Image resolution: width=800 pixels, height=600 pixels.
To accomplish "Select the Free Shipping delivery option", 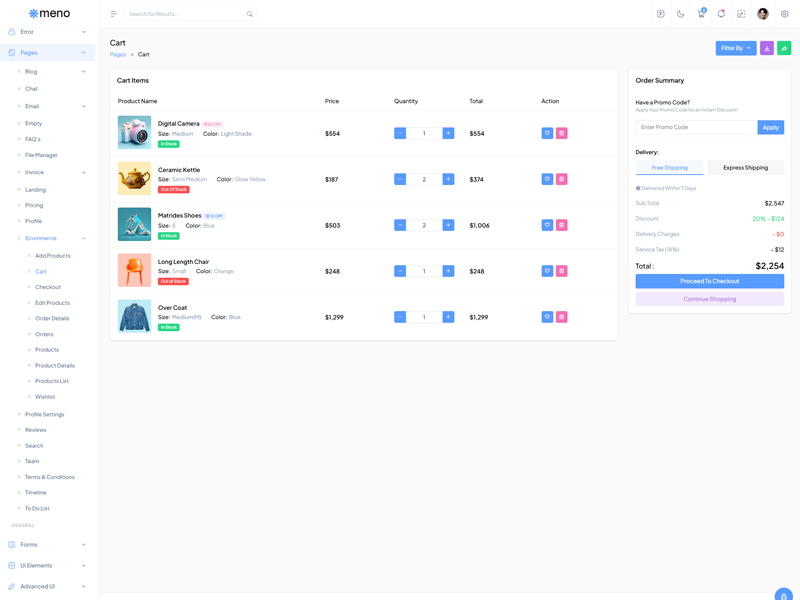I will pyautogui.click(x=670, y=167).
